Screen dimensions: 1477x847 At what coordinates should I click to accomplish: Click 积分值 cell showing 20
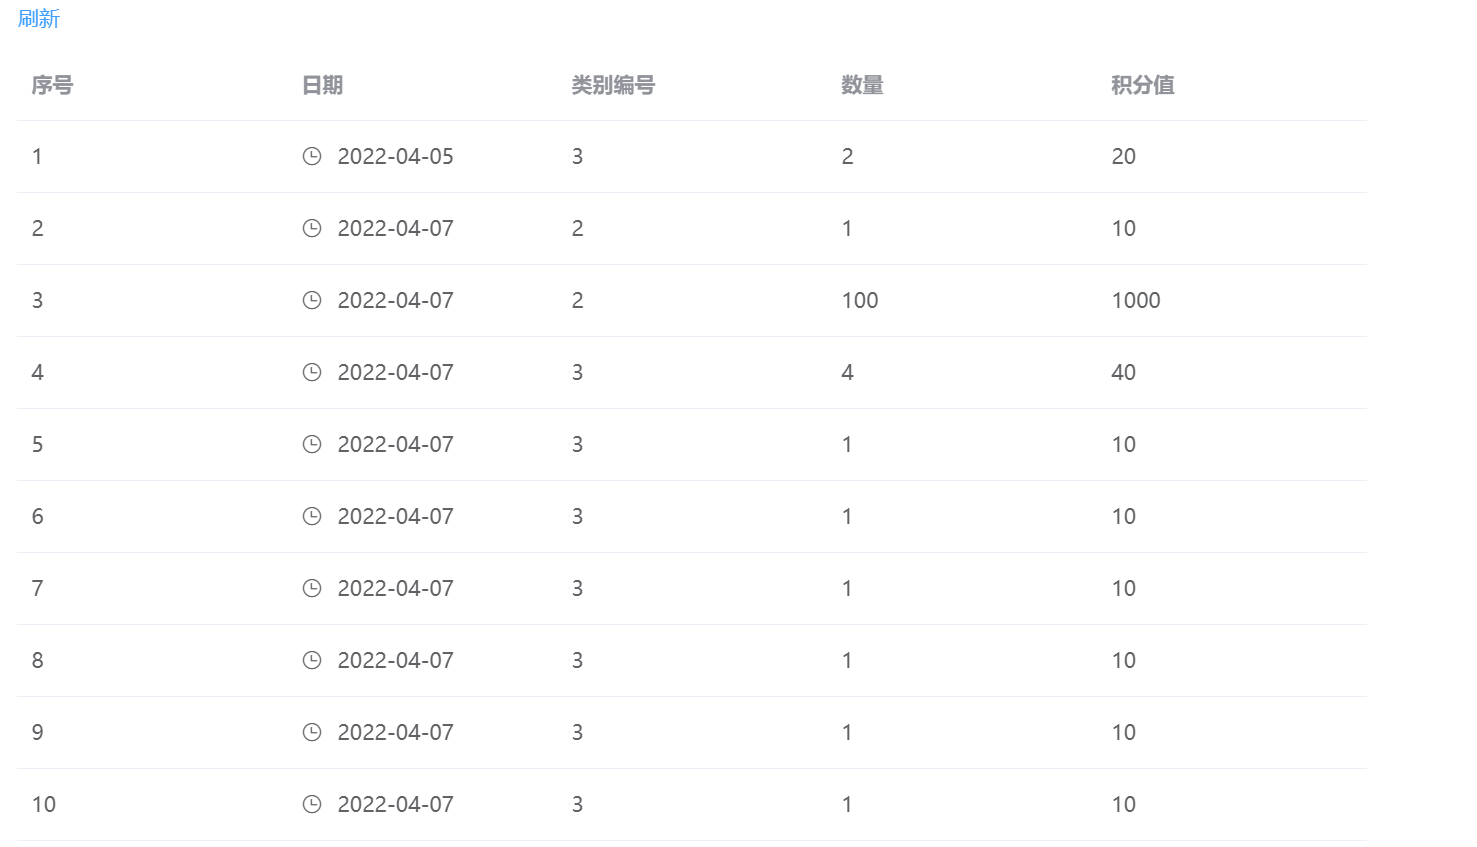coord(1124,156)
